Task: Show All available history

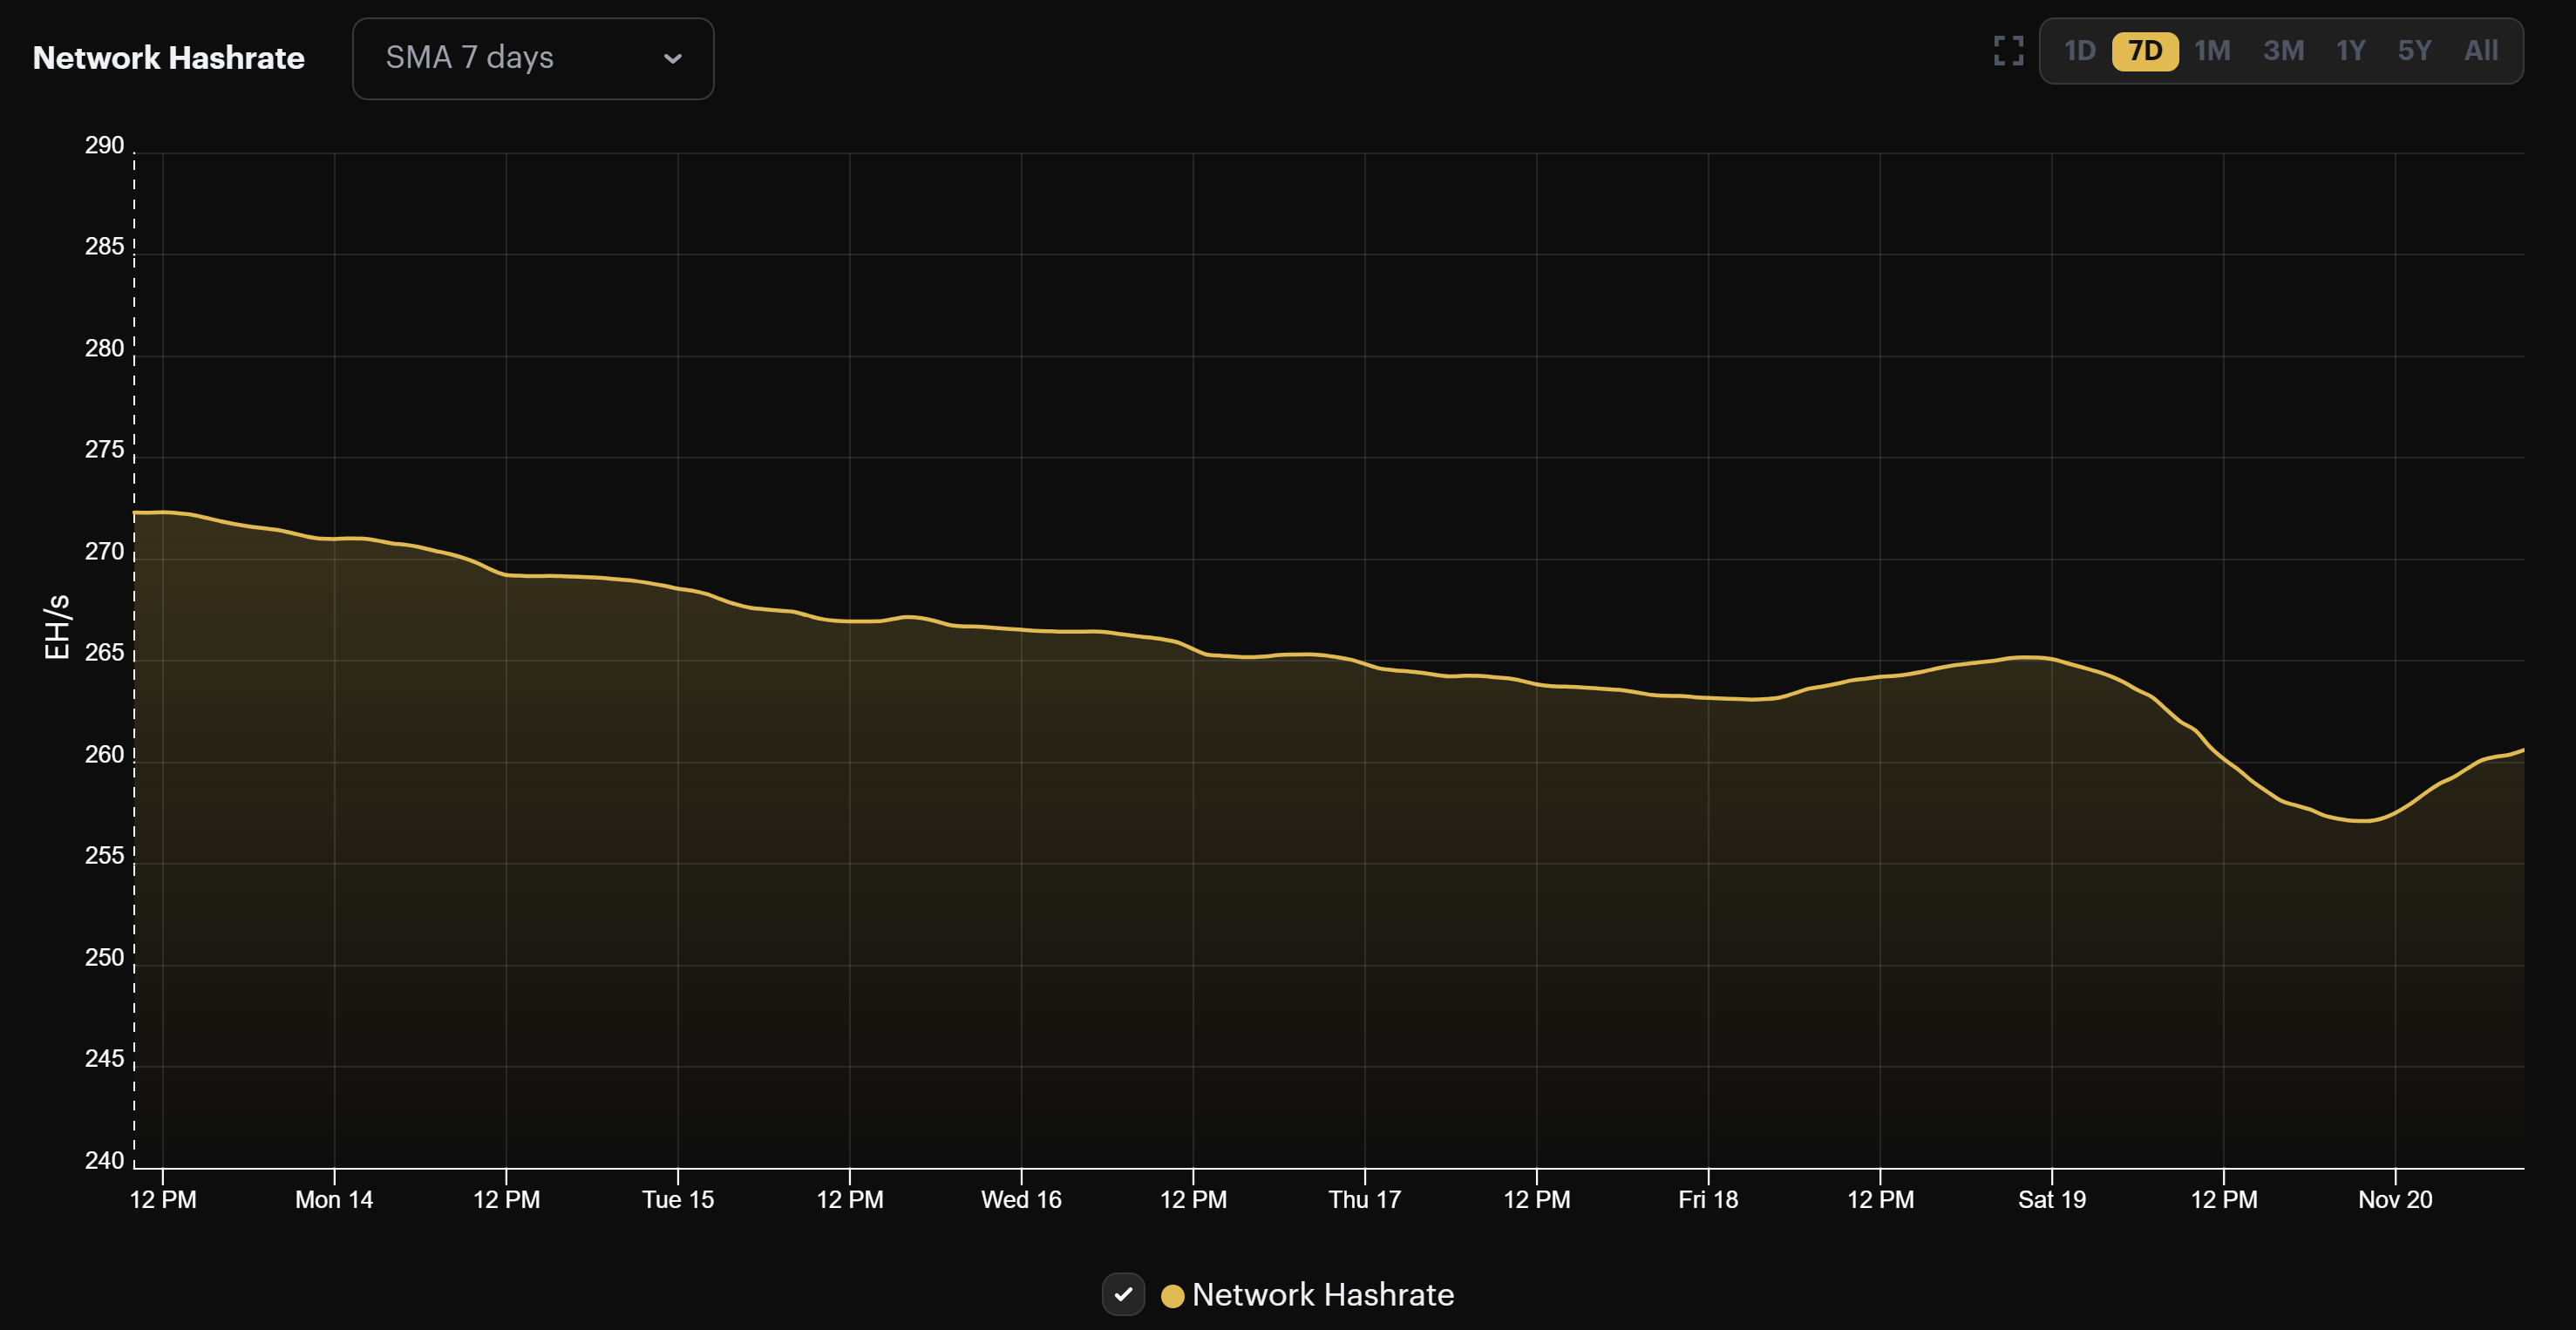Action: pos(2481,51)
